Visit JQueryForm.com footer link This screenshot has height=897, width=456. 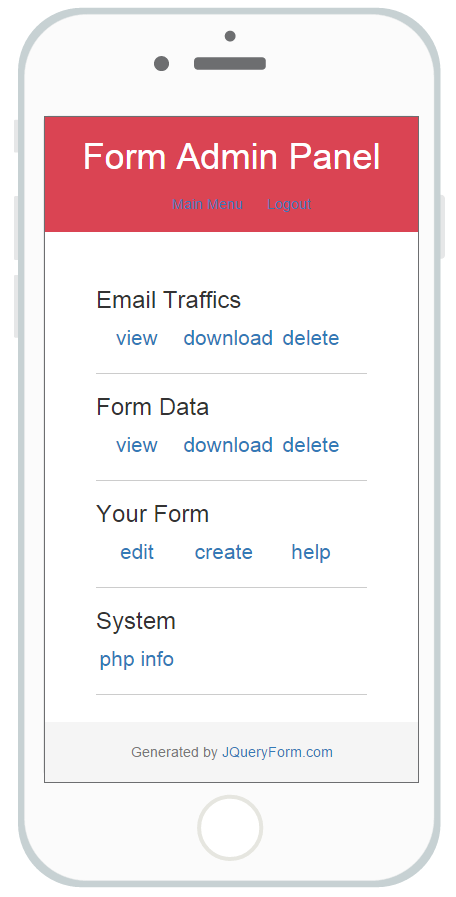pos(277,752)
